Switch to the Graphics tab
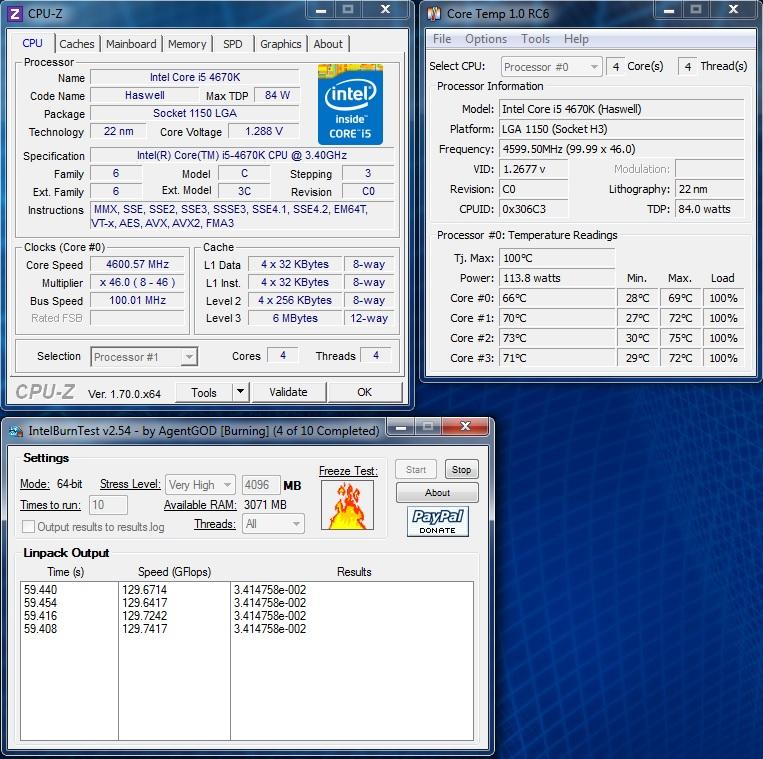Screen dimensions: 763x759 (281, 44)
